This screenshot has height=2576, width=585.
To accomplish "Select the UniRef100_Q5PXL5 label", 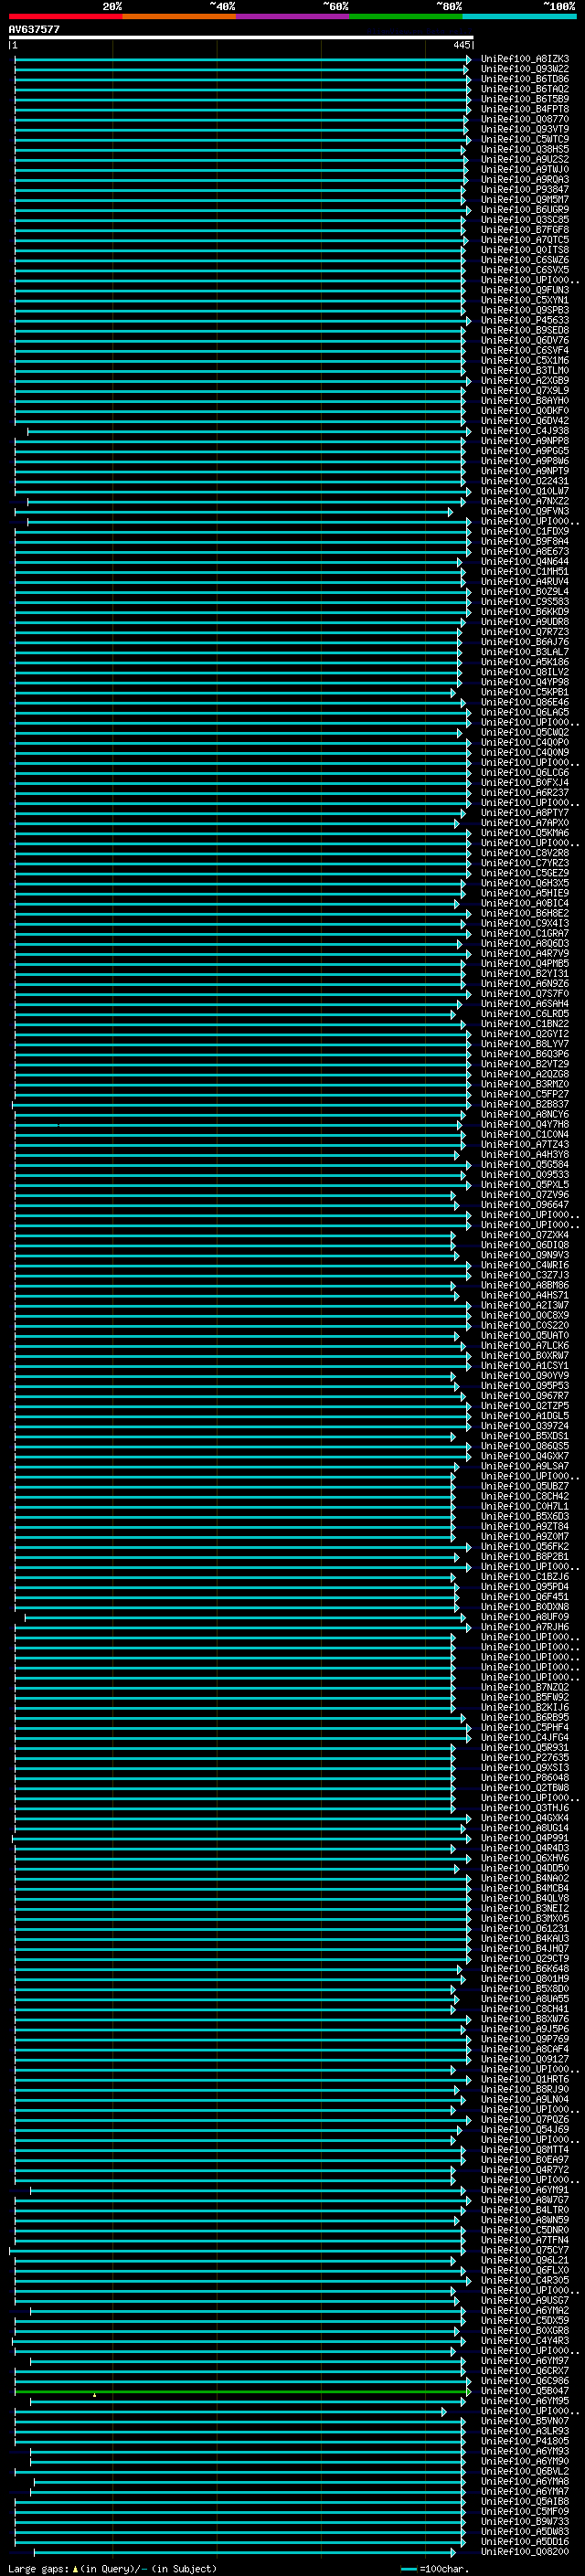I will click(525, 1184).
